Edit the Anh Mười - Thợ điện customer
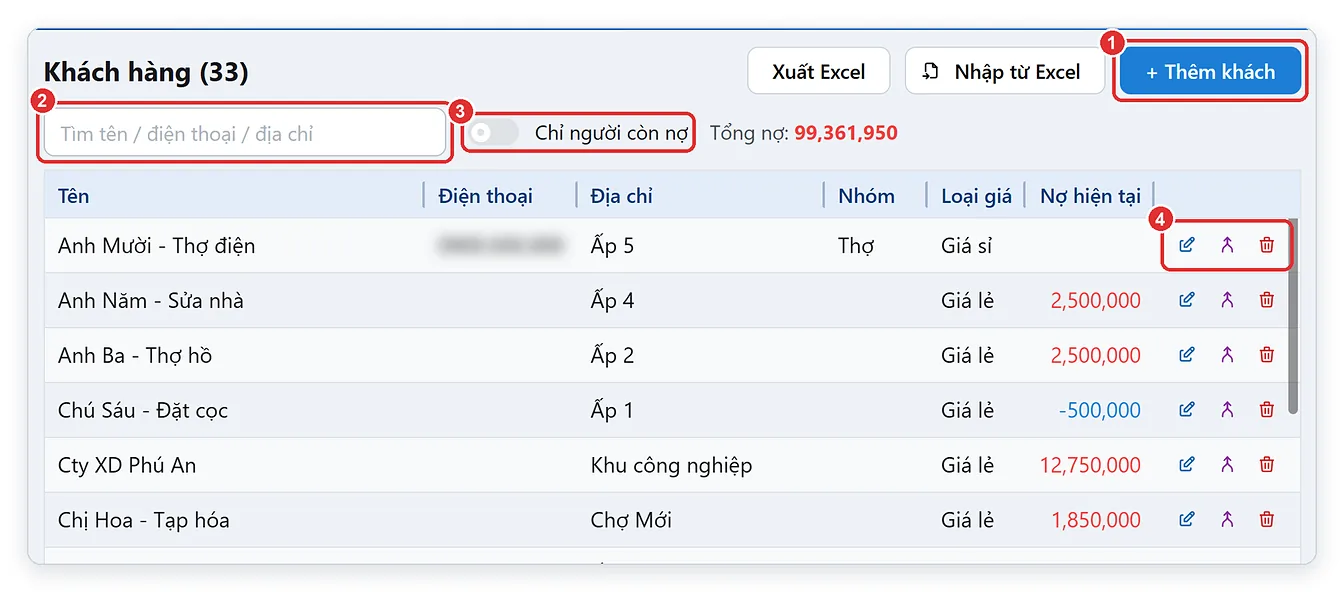 tap(1187, 245)
